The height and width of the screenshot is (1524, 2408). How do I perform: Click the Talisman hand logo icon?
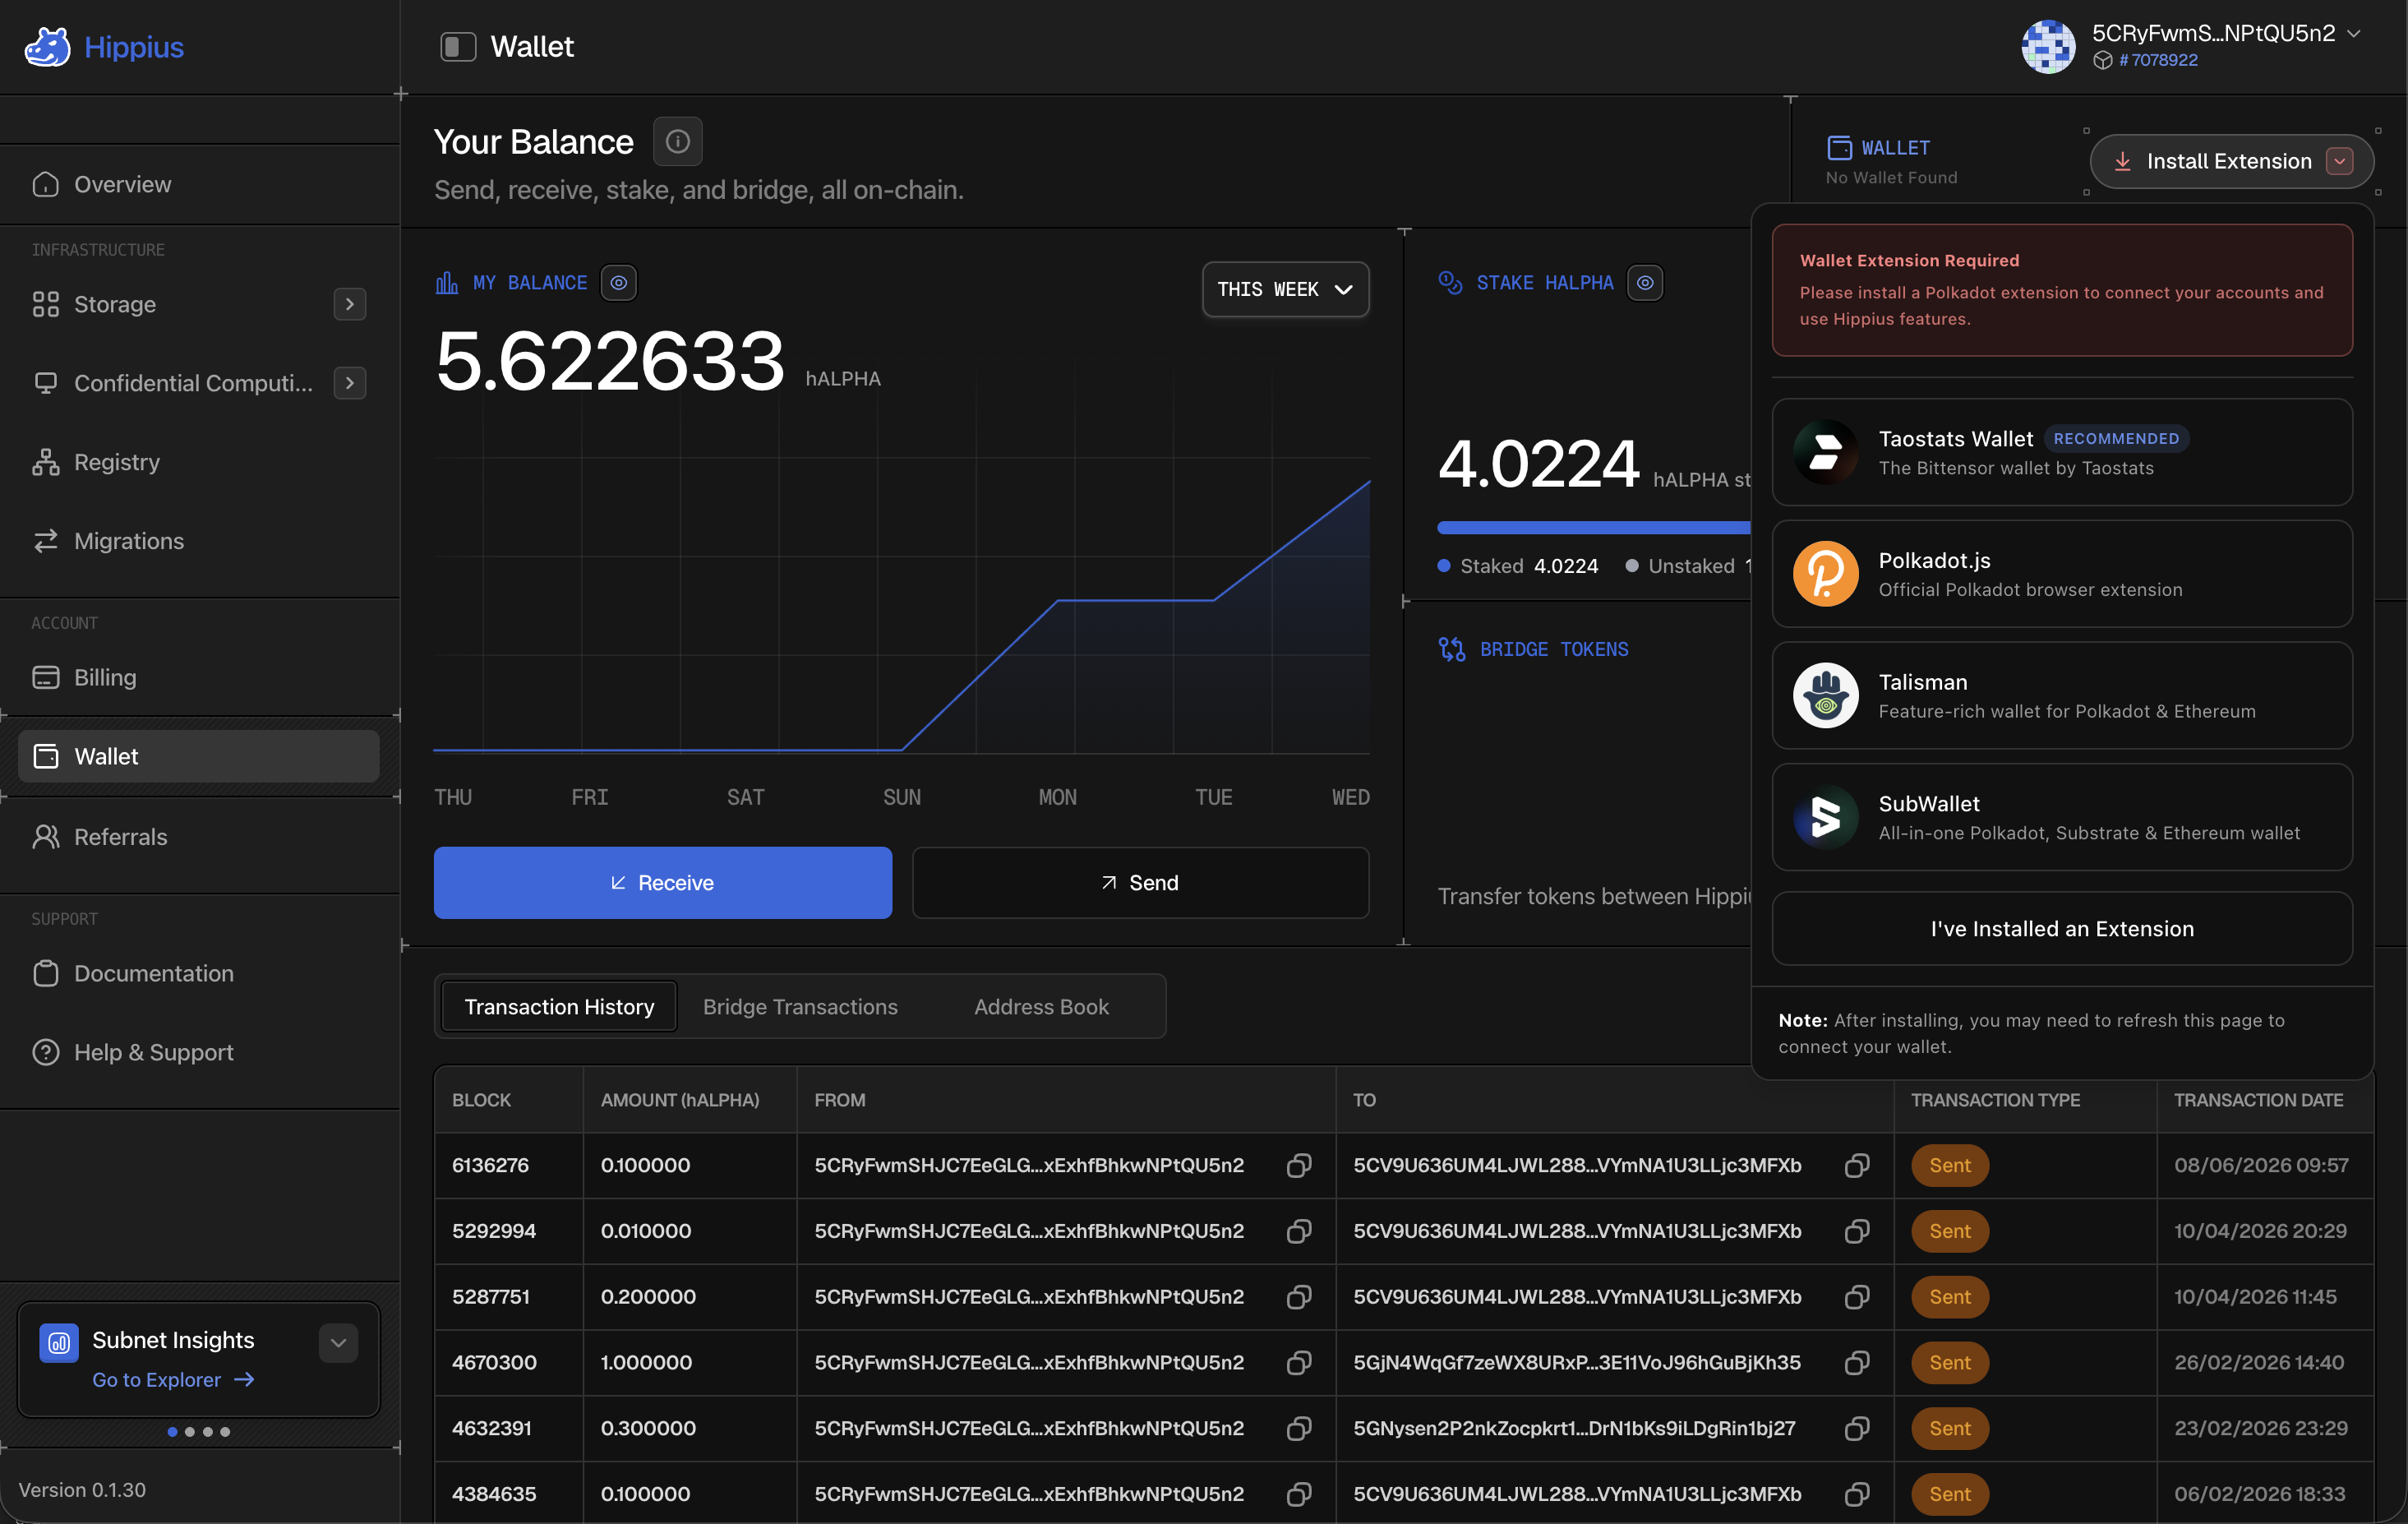pyautogui.click(x=1825, y=696)
